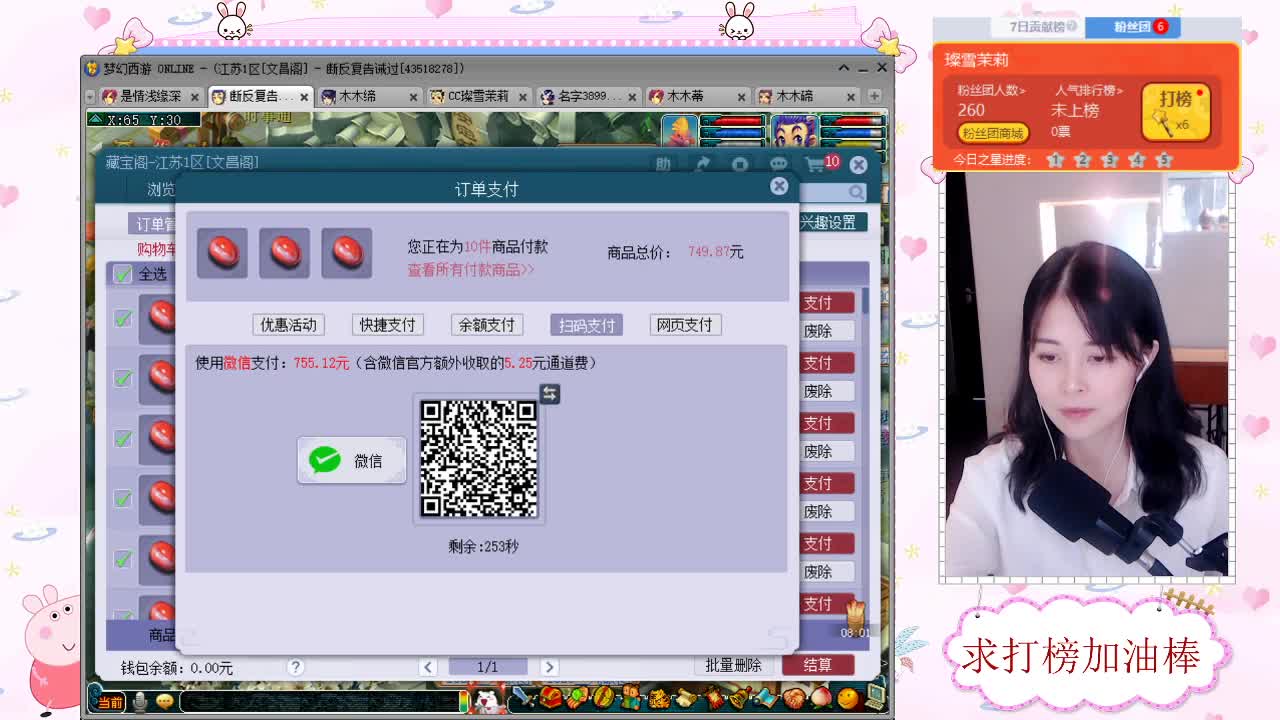Click the 助 helper icon in 藏宝阁 header

(x=663, y=164)
